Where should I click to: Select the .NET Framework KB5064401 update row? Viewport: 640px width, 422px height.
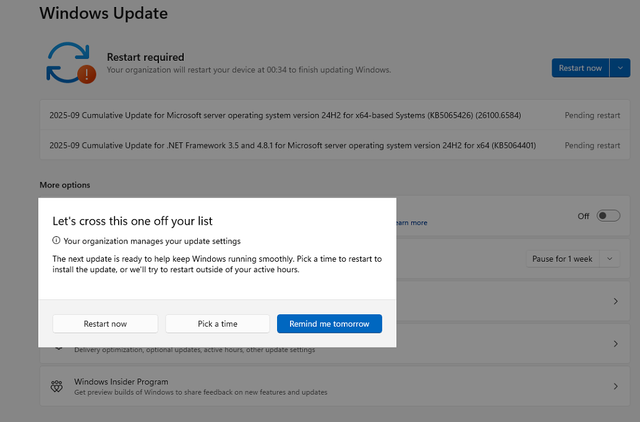pyautogui.click(x=335, y=145)
